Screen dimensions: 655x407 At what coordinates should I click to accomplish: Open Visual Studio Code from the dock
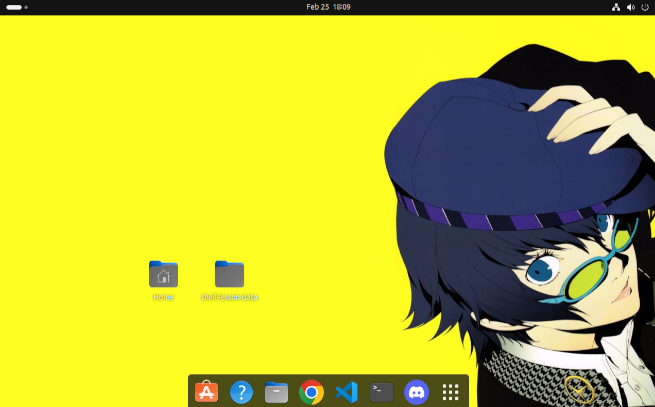tap(347, 392)
